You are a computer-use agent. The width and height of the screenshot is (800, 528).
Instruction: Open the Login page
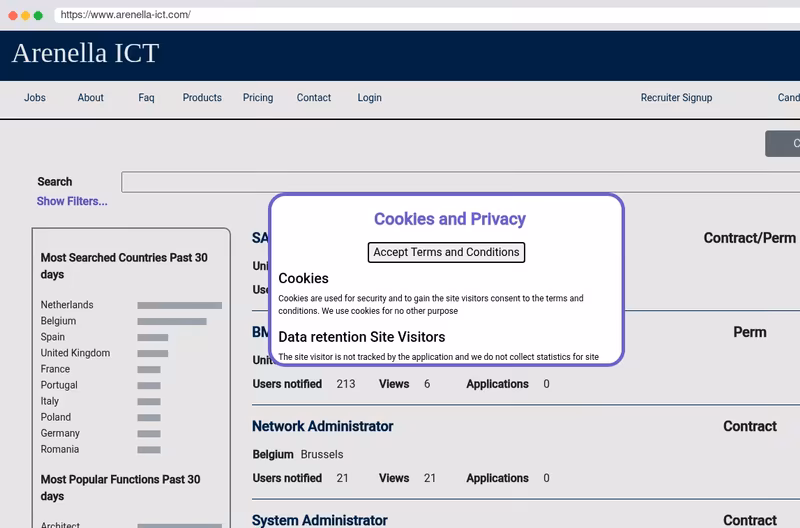point(369,97)
